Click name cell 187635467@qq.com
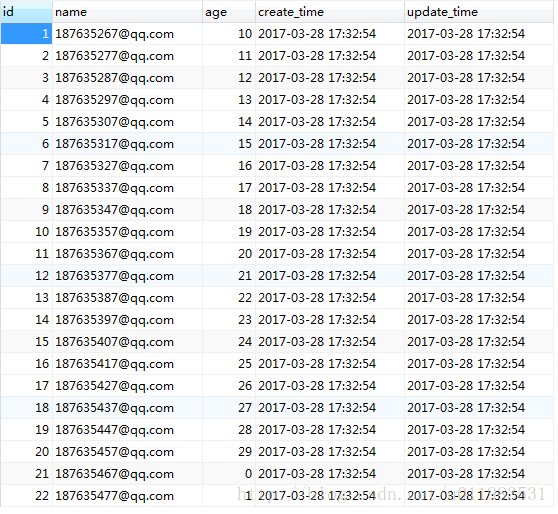 pos(127,474)
